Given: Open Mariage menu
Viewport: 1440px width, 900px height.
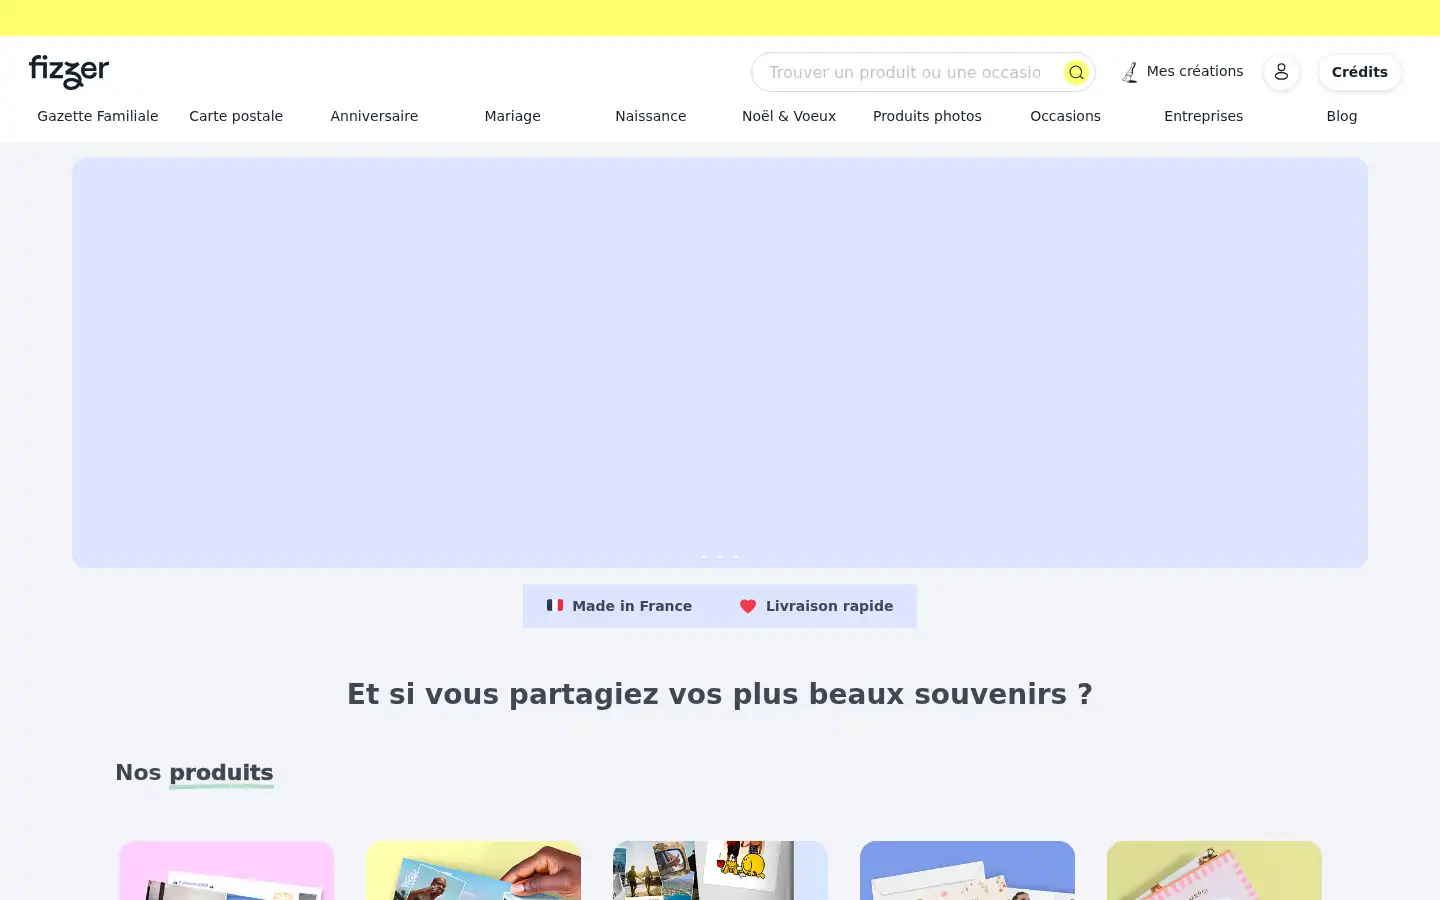Looking at the screenshot, I should (x=512, y=116).
